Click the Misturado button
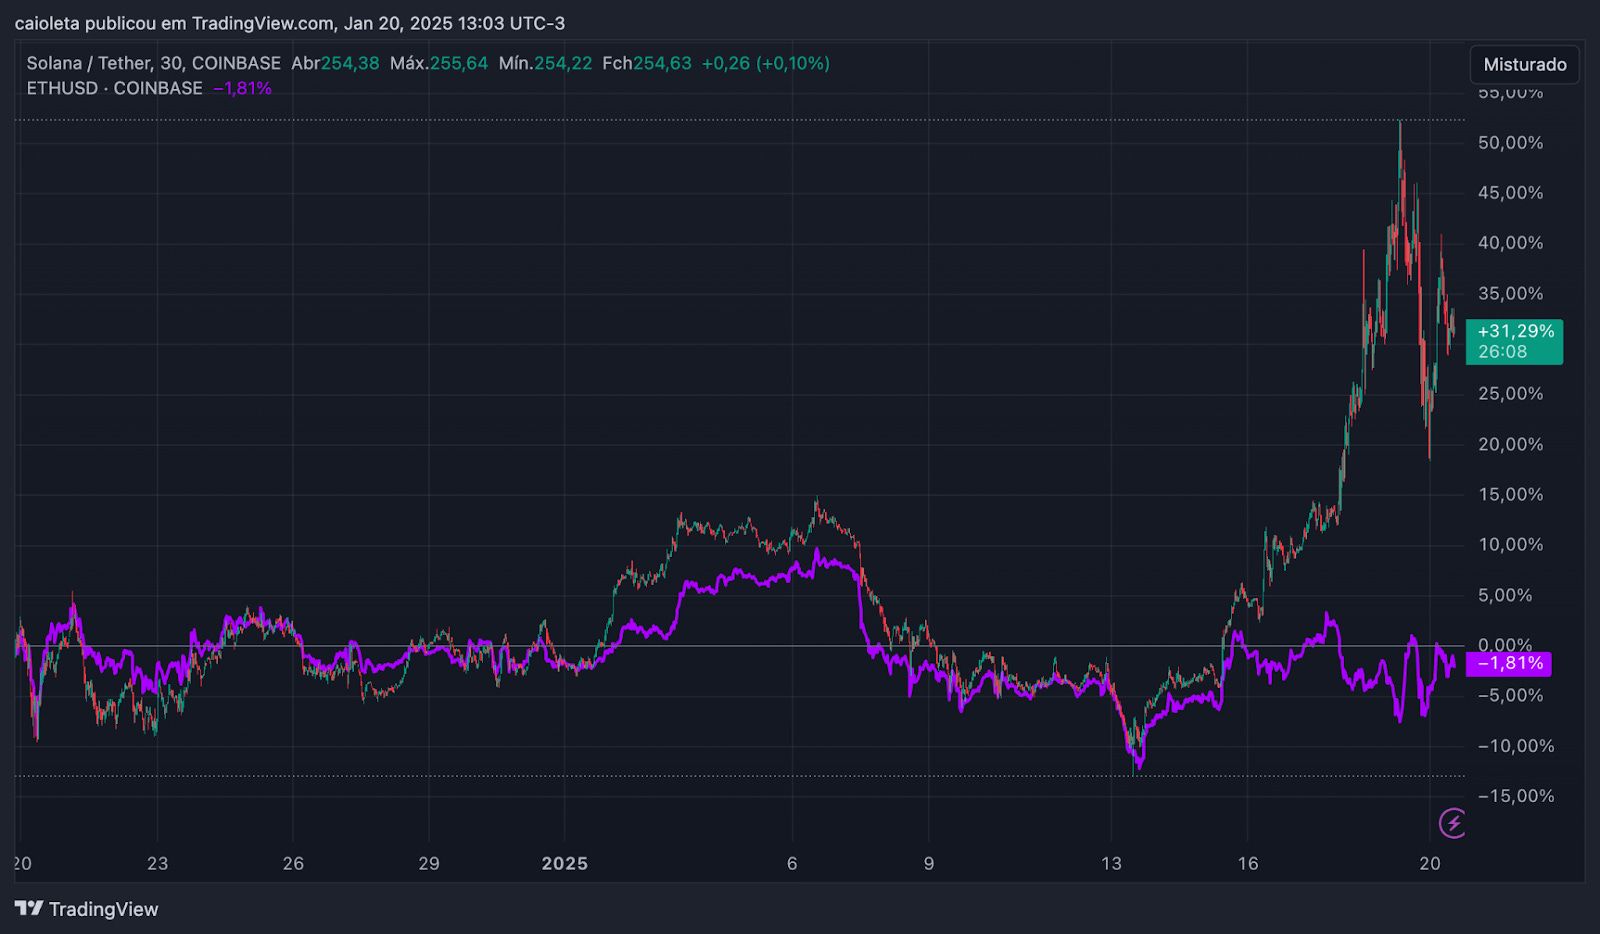1600x934 pixels. 1524,64
